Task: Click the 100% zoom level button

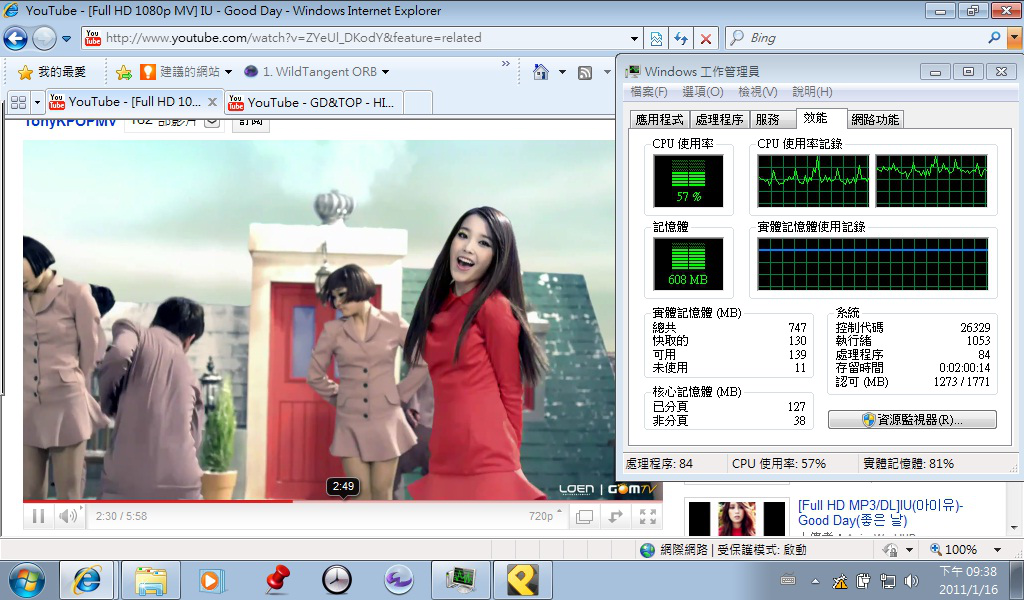Action: tap(953, 550)
